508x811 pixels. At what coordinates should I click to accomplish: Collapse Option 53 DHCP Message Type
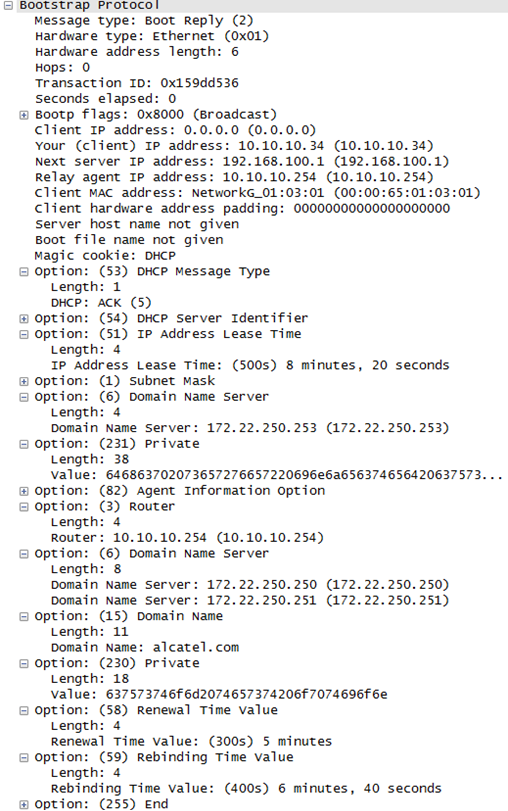24,272
